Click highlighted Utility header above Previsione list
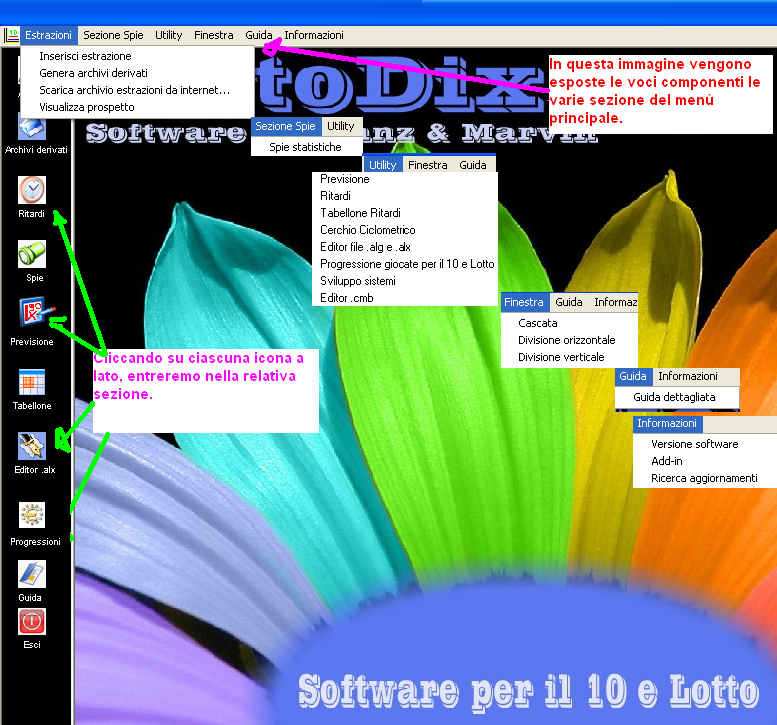Screen dimensions: 777x725 click(383, 165)
